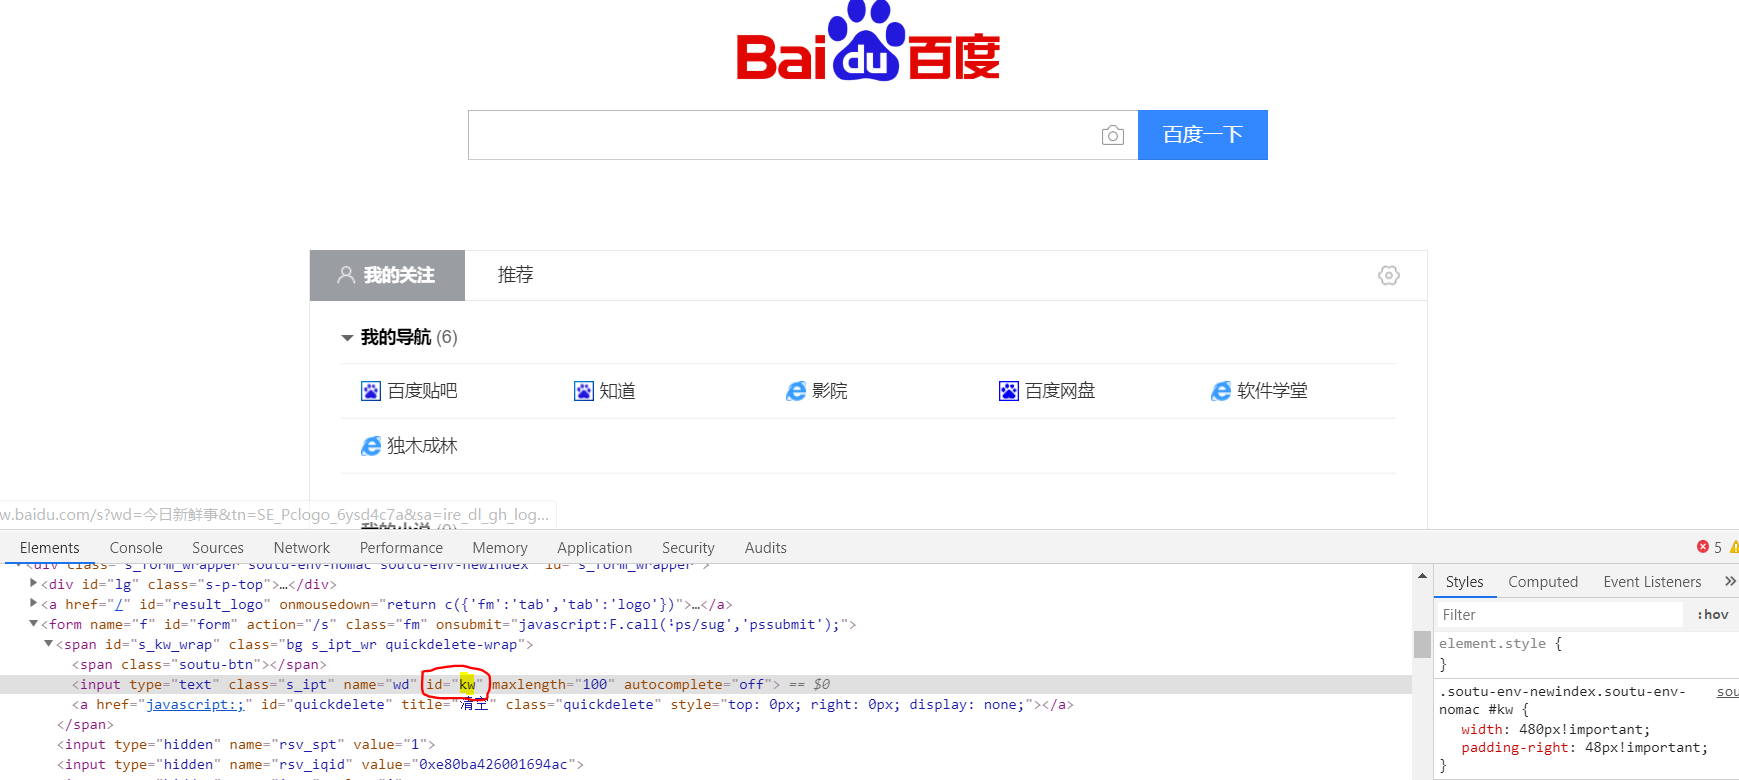
Task: Select the Computed sidebar tab
Action: coord(1543,582)
